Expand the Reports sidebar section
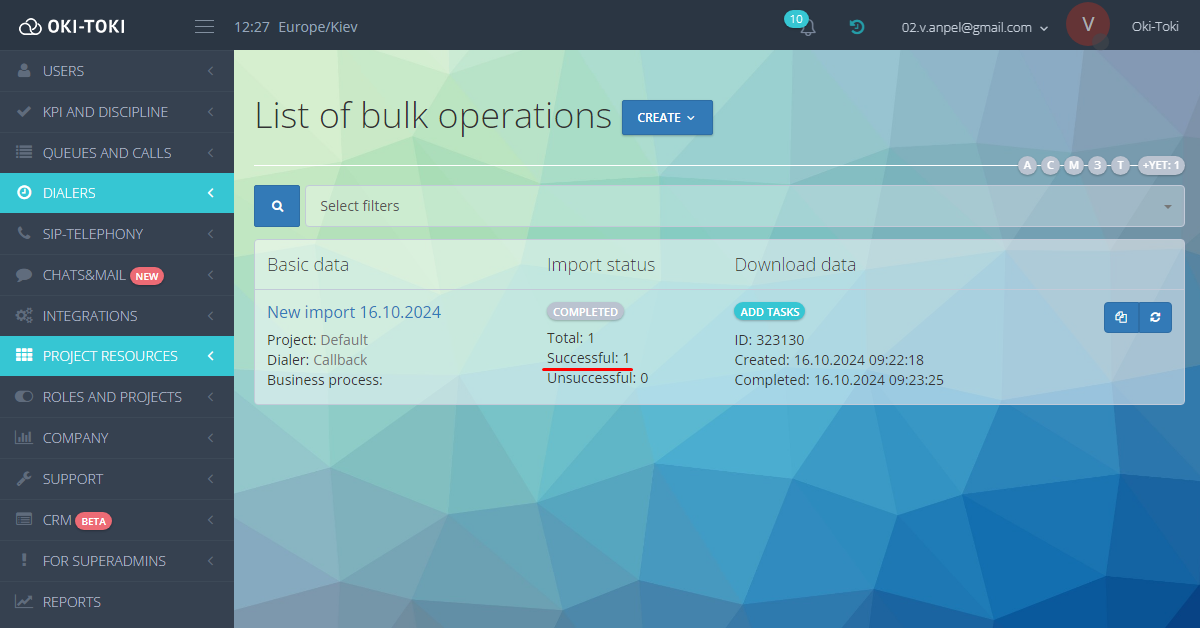1200x628 pixels. [x=117, y=602]
